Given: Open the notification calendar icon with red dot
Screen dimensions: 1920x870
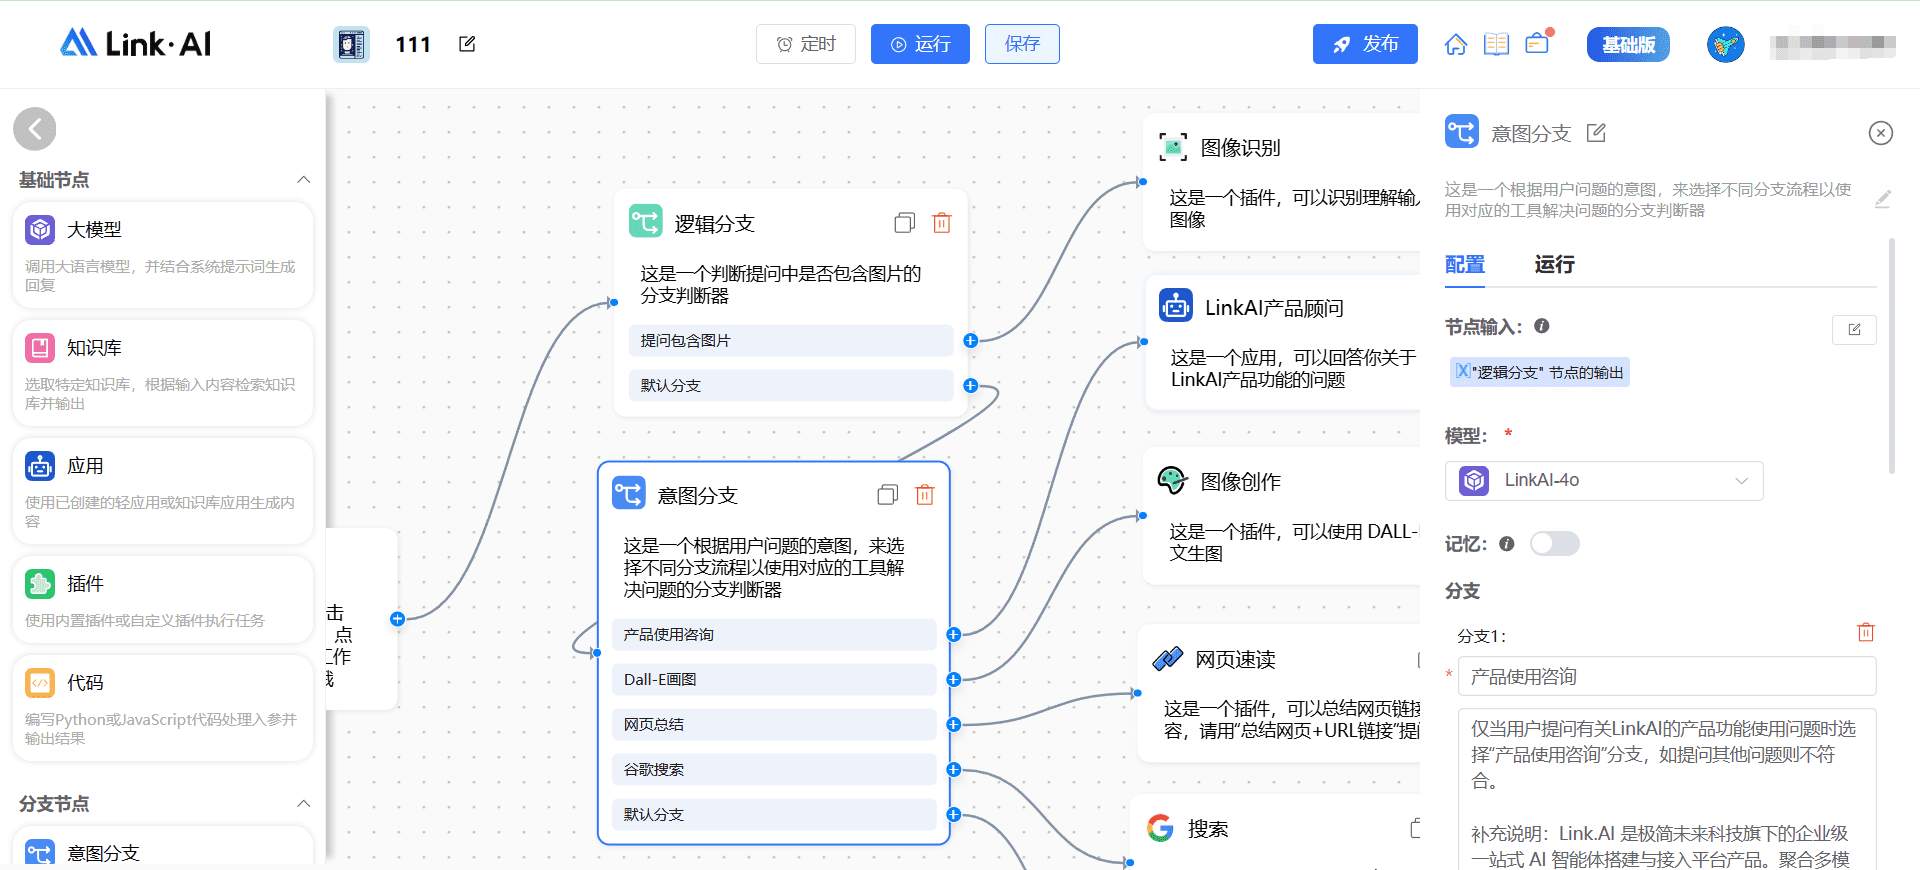Looking at the screenshot, I should coord(1537,43).
